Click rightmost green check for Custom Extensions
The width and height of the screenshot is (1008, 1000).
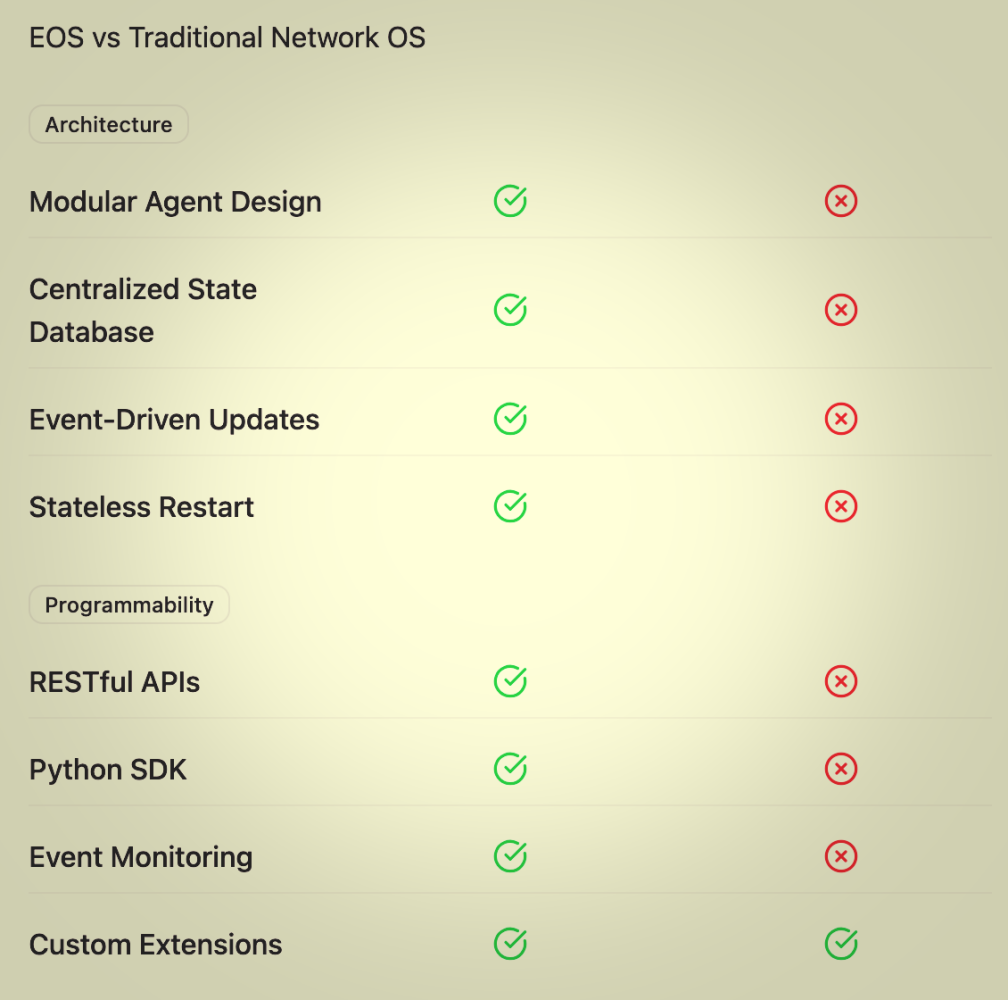tap(841, 944)
